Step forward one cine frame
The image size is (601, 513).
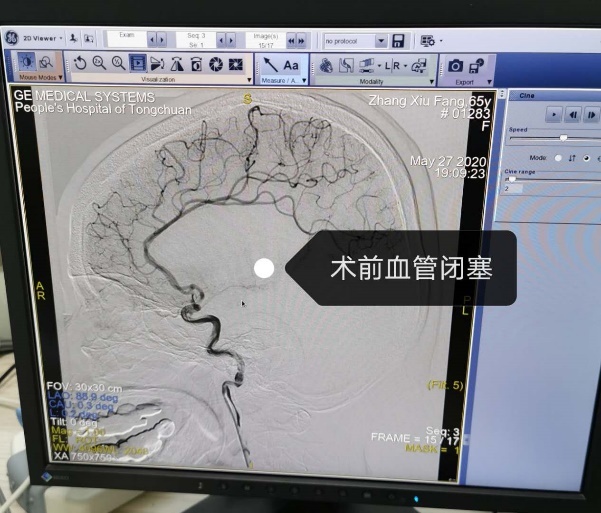tap(591, 115)
